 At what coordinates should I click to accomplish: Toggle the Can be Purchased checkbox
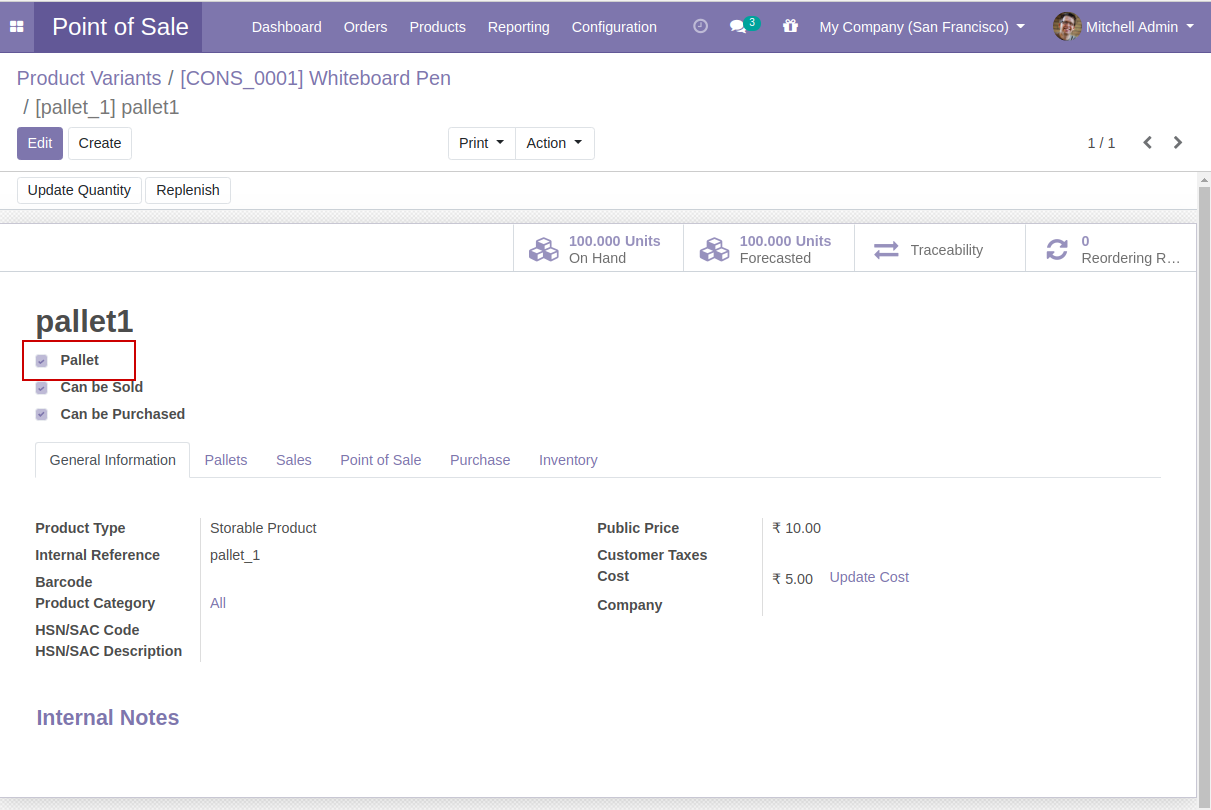tap(41, 414)
